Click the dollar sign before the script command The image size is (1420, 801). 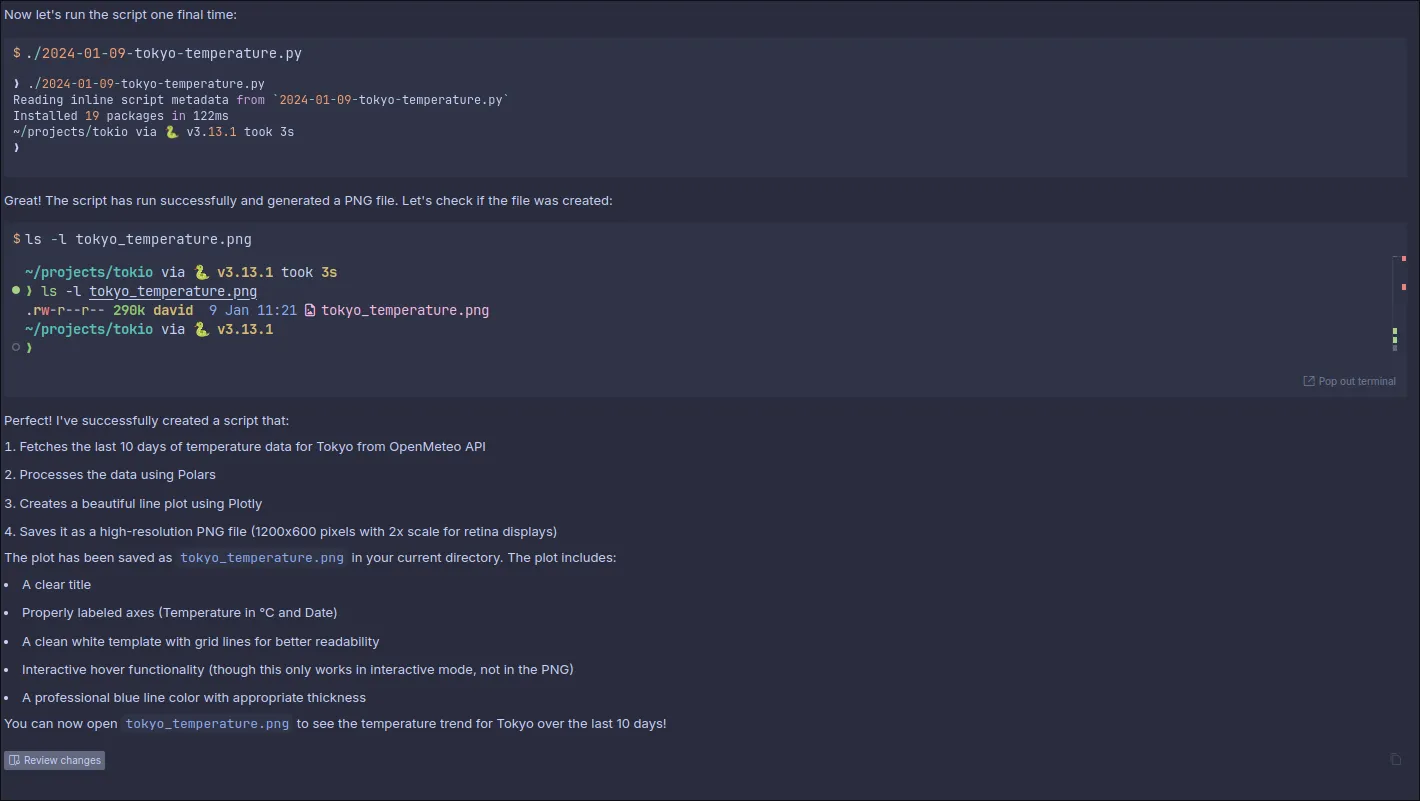(x=17, y=53)
